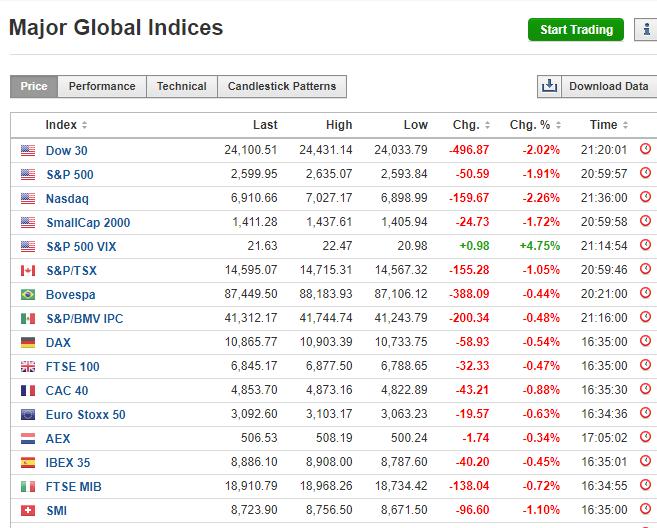Click the clock icon in DAX row
Screen dimensions: 657x528
point(645,342)
